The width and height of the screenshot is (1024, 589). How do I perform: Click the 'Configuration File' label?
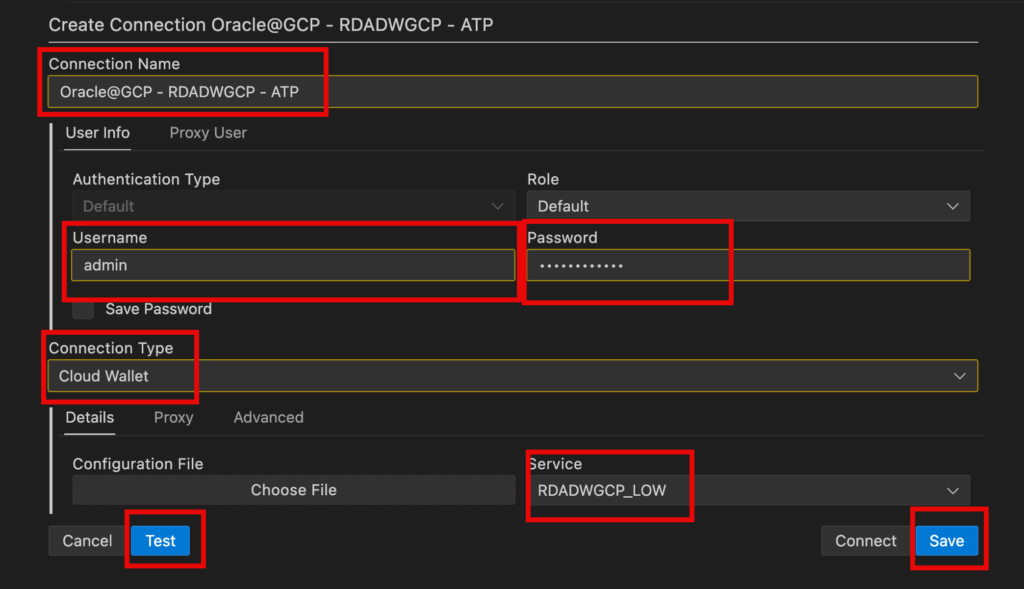tap(138, 464)
